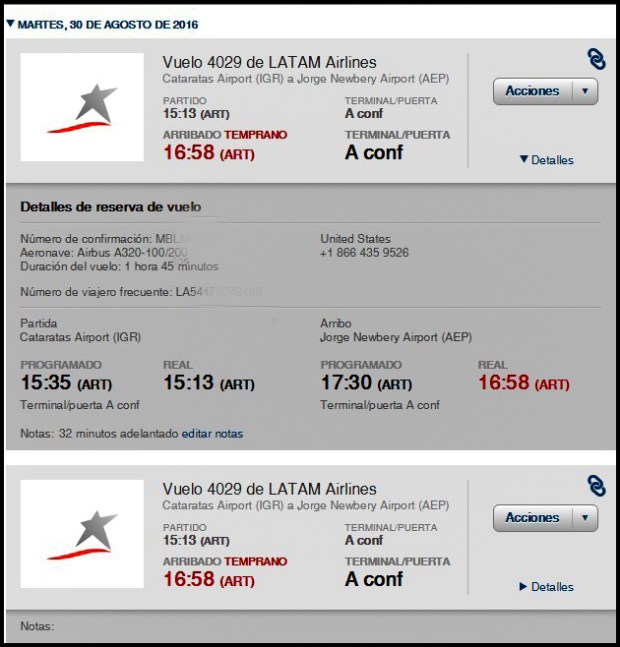Open the first Acciones button
Screen dimensions: 620x647
click(533, 91)
